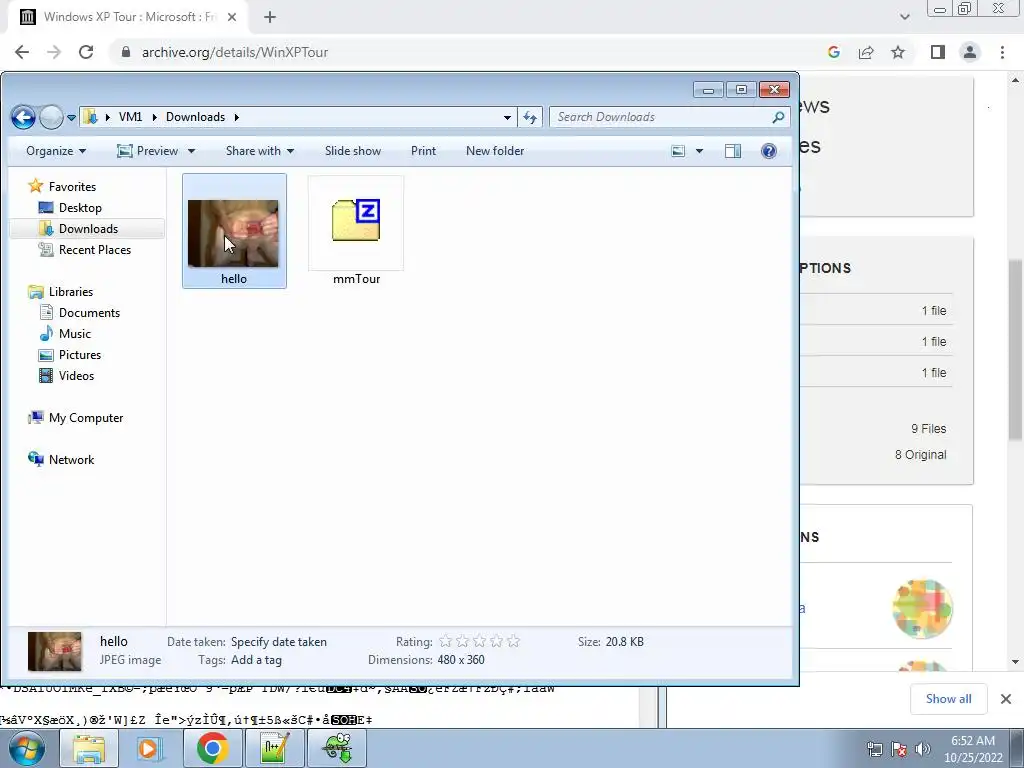
Task: Click the archive.org URL in address bar
Action: (235, 52)
